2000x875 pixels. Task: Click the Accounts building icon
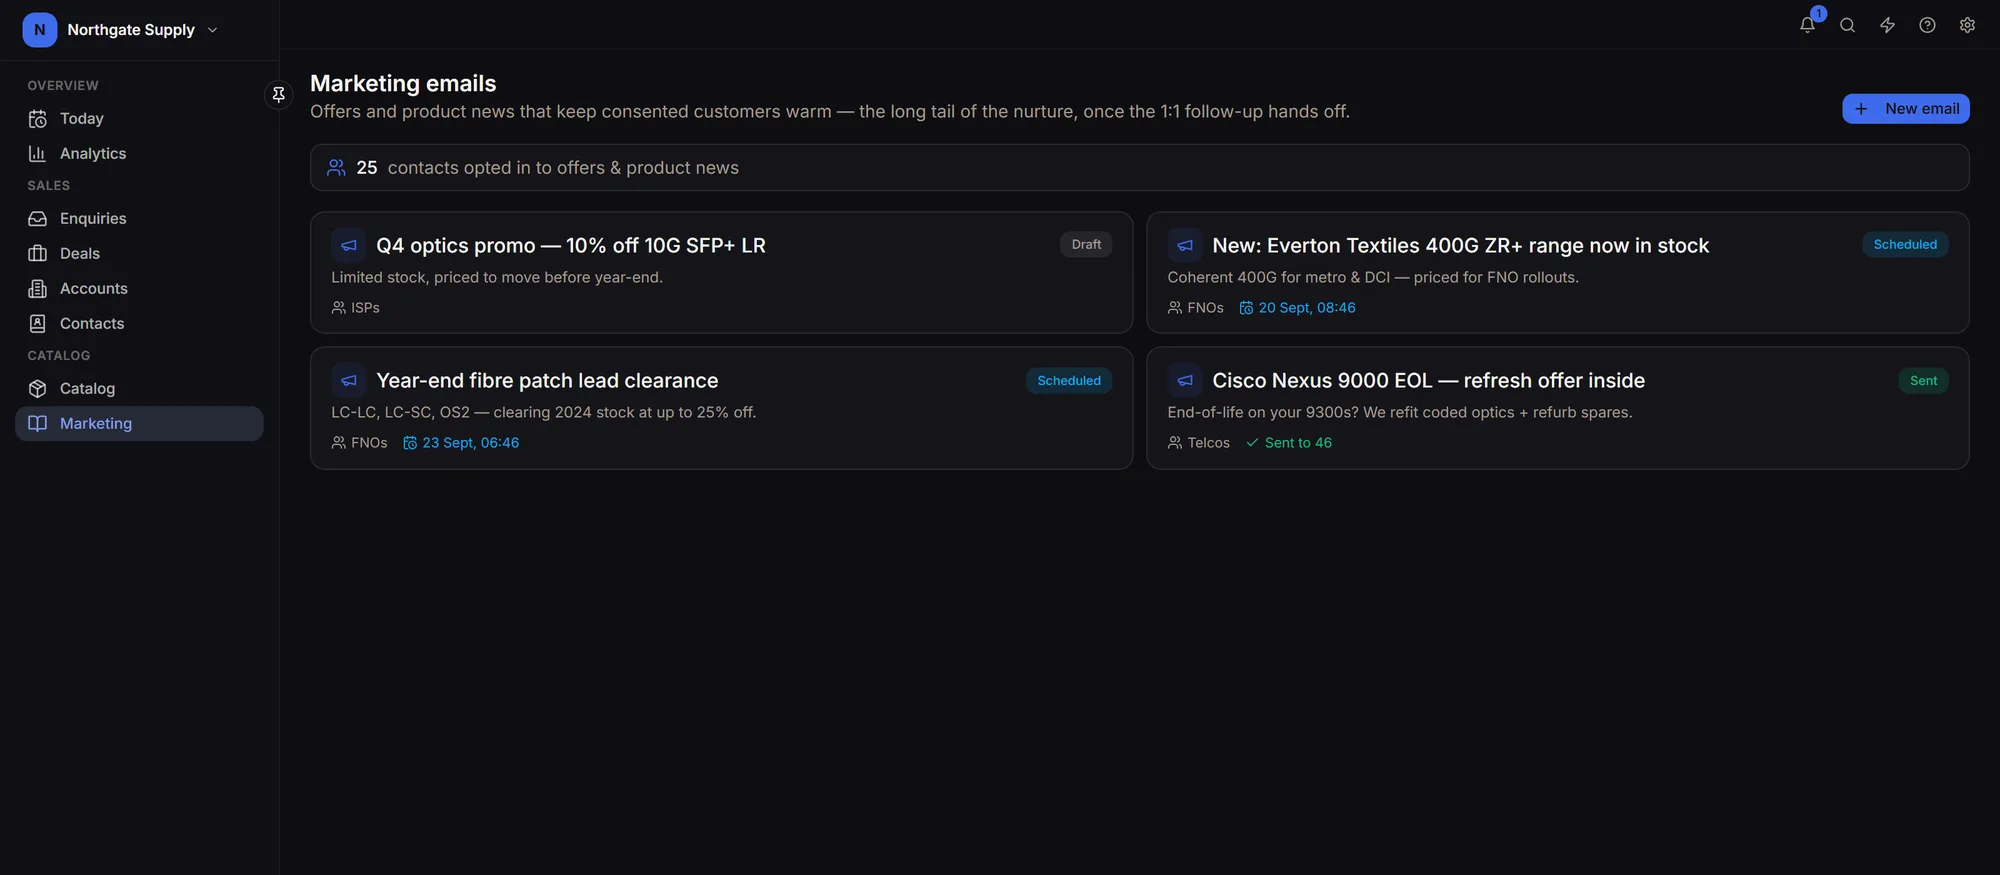coord(38,289)
